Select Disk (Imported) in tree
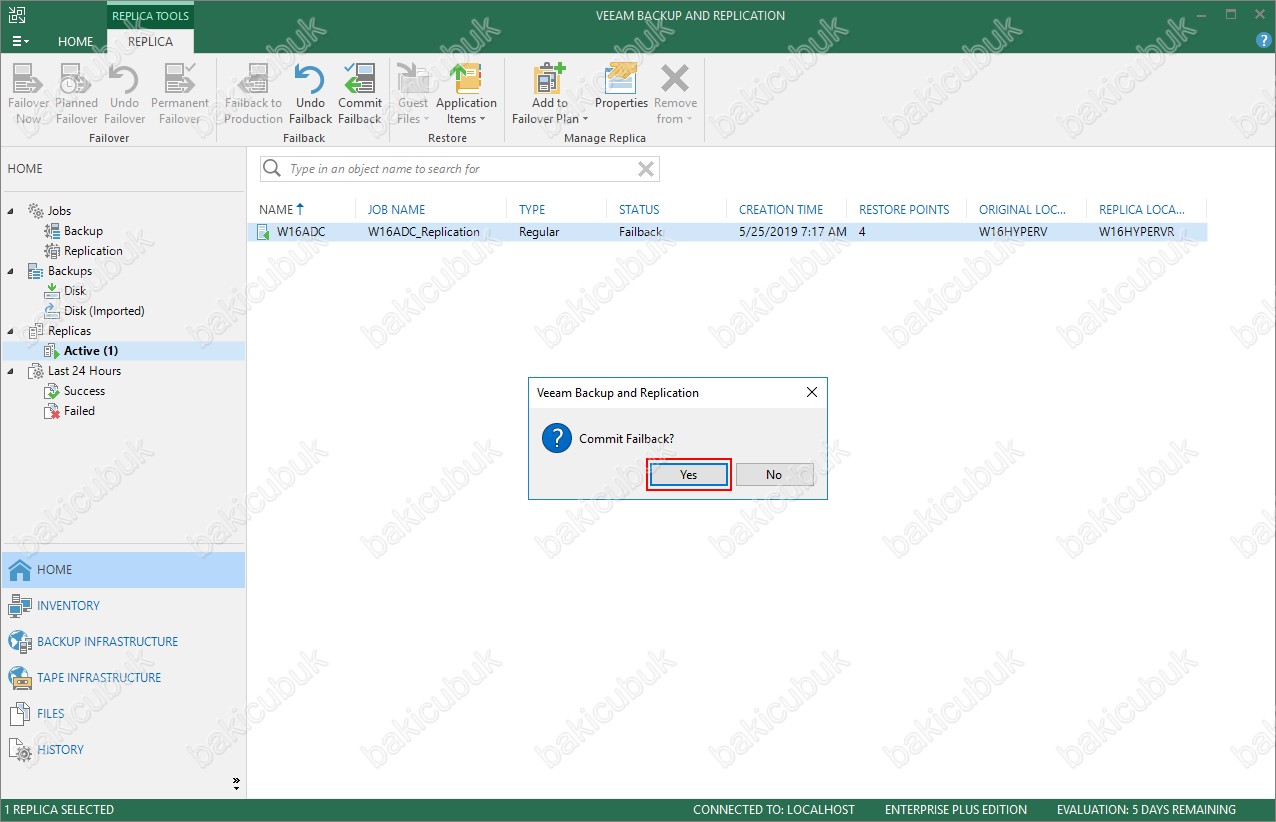 click(x=104, y=311)
